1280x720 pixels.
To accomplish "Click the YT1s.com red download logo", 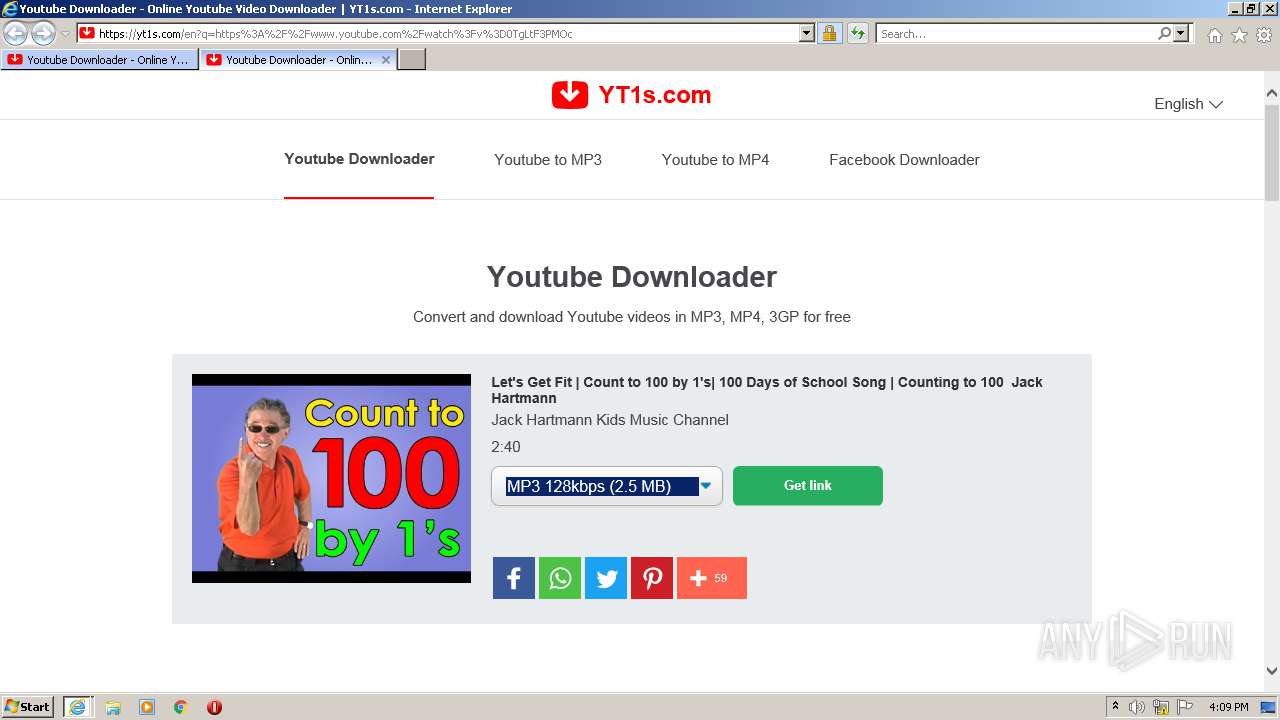I will tap(570, 95).
